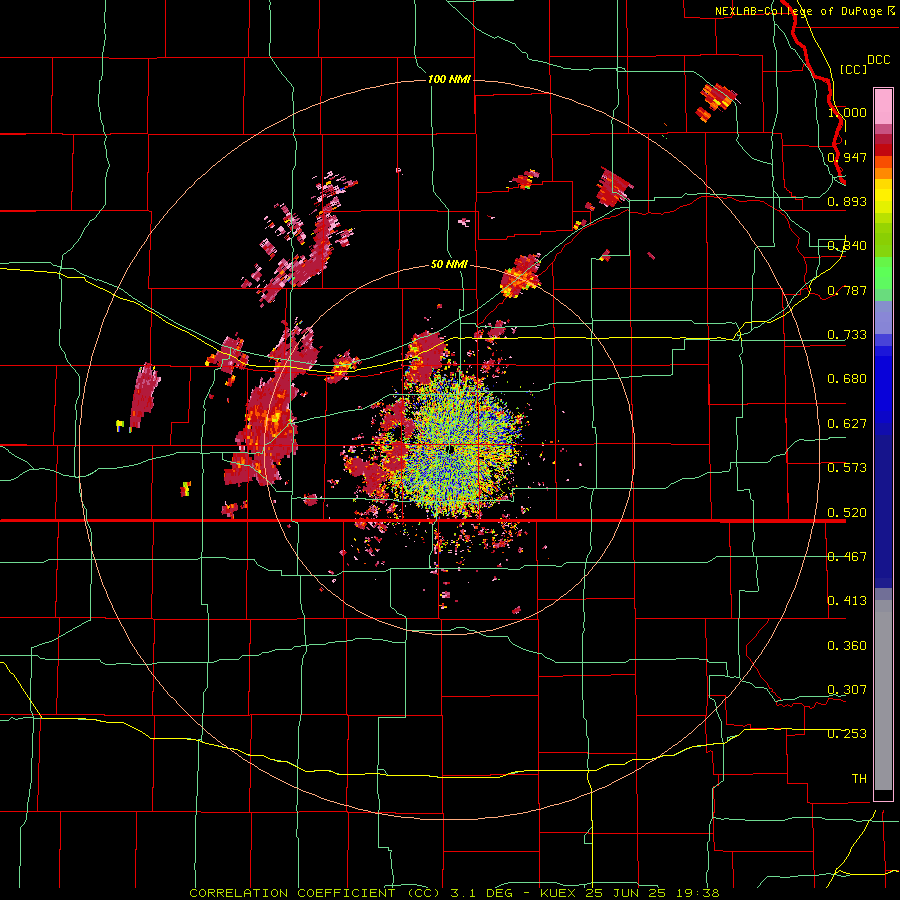Select the 1.000 value on color scale
This screenshot has height=900, width=900.
[x=847, y=112]
